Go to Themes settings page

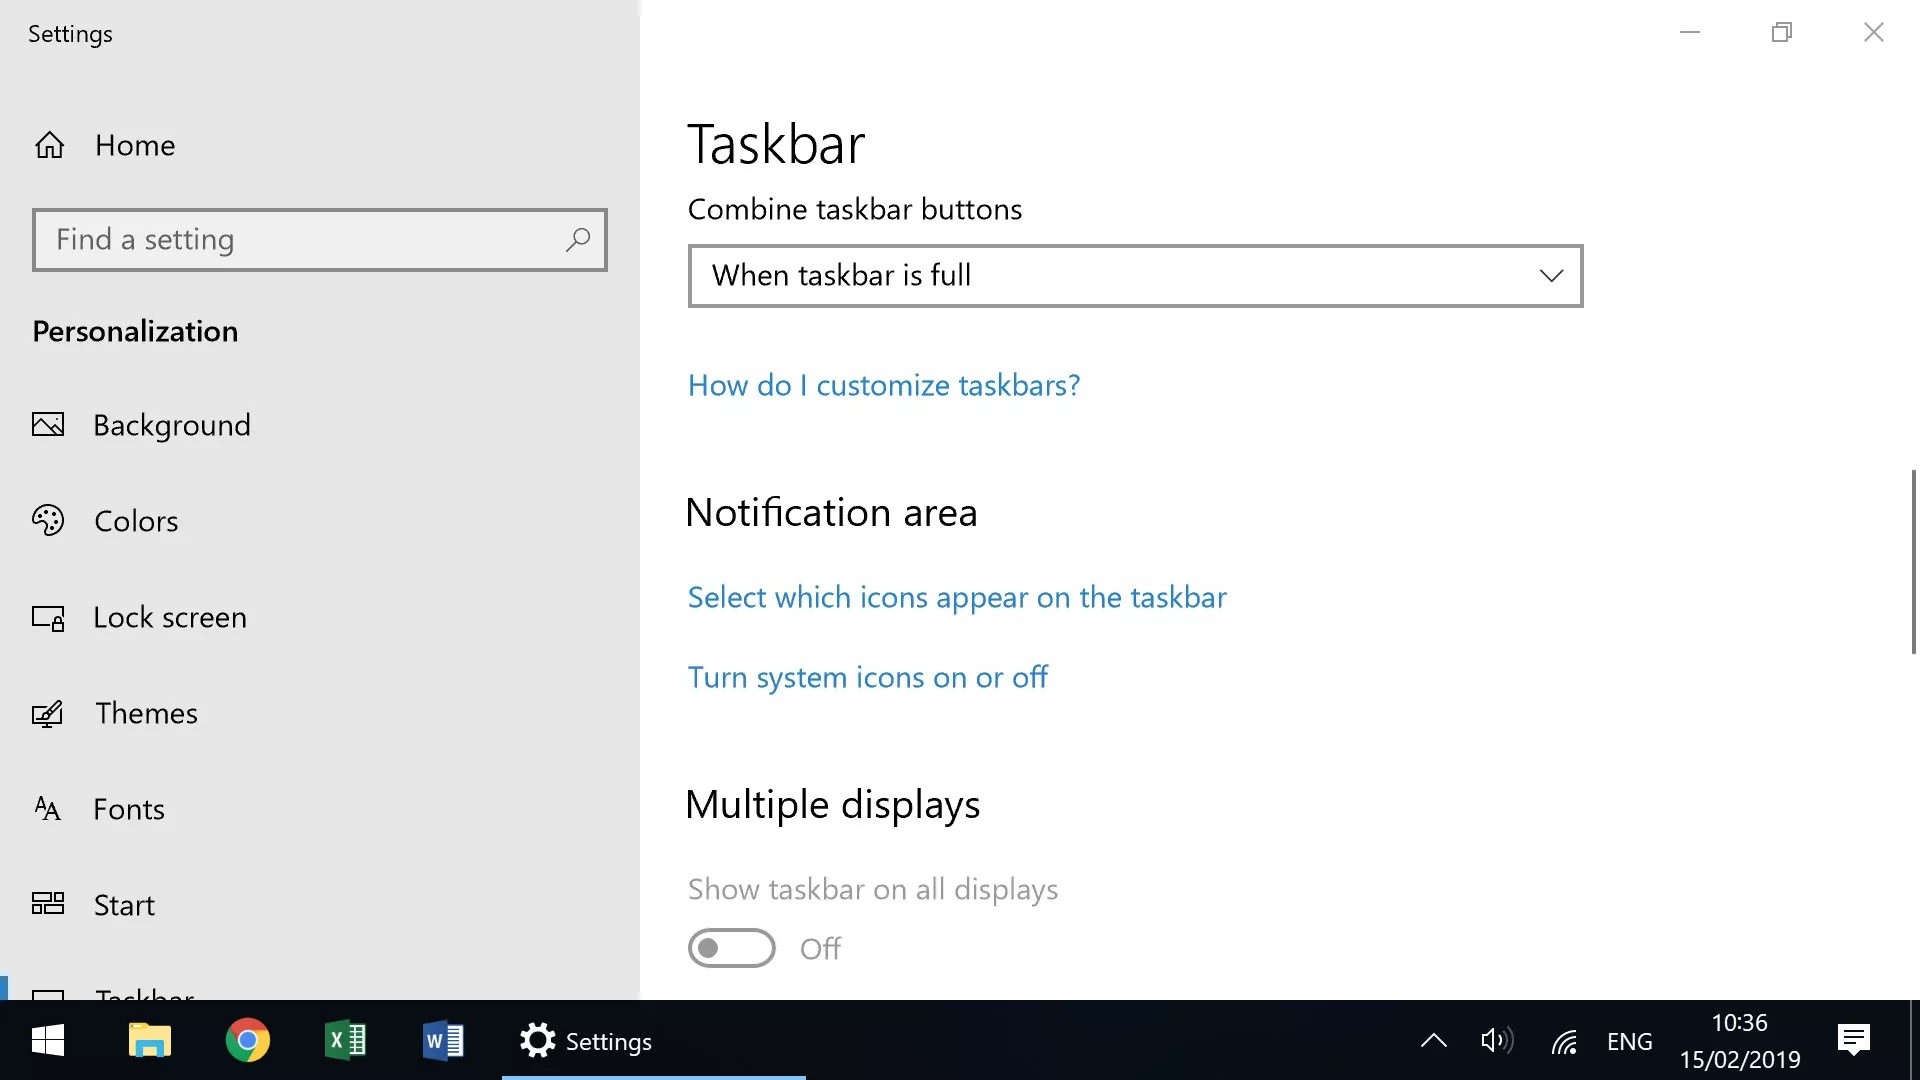(146, 714)
